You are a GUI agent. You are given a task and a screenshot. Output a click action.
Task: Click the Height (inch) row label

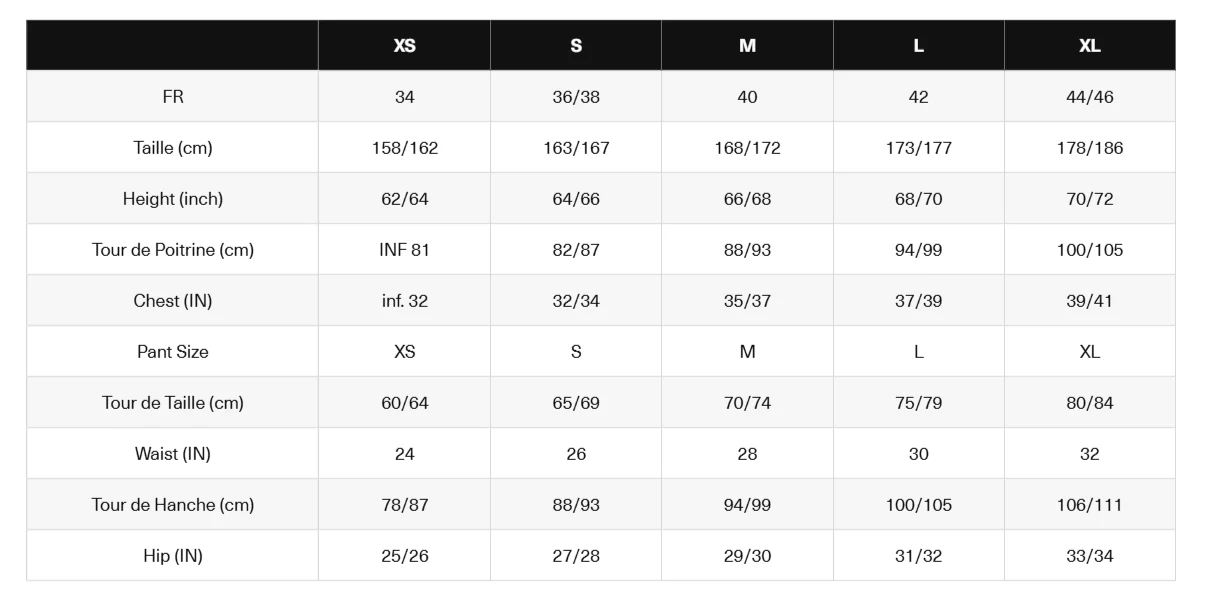(173, 199)
